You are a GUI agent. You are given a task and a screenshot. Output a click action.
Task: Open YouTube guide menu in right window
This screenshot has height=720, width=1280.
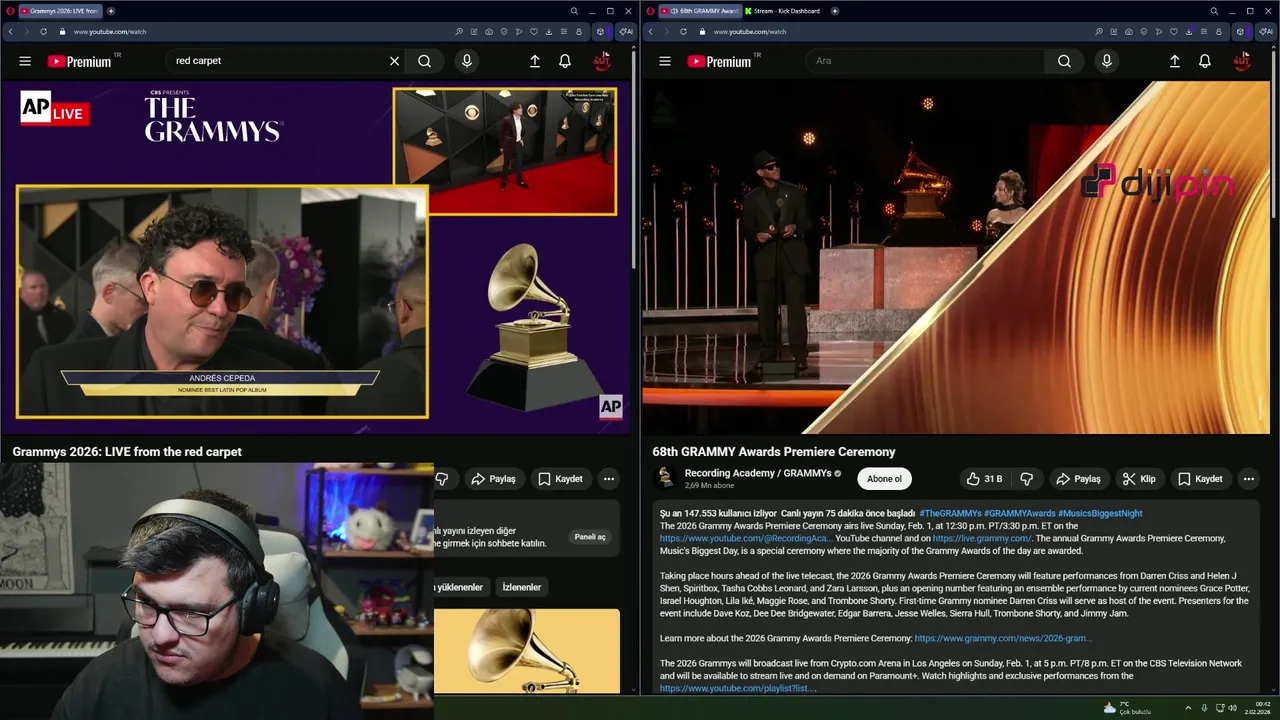[665, 61]
